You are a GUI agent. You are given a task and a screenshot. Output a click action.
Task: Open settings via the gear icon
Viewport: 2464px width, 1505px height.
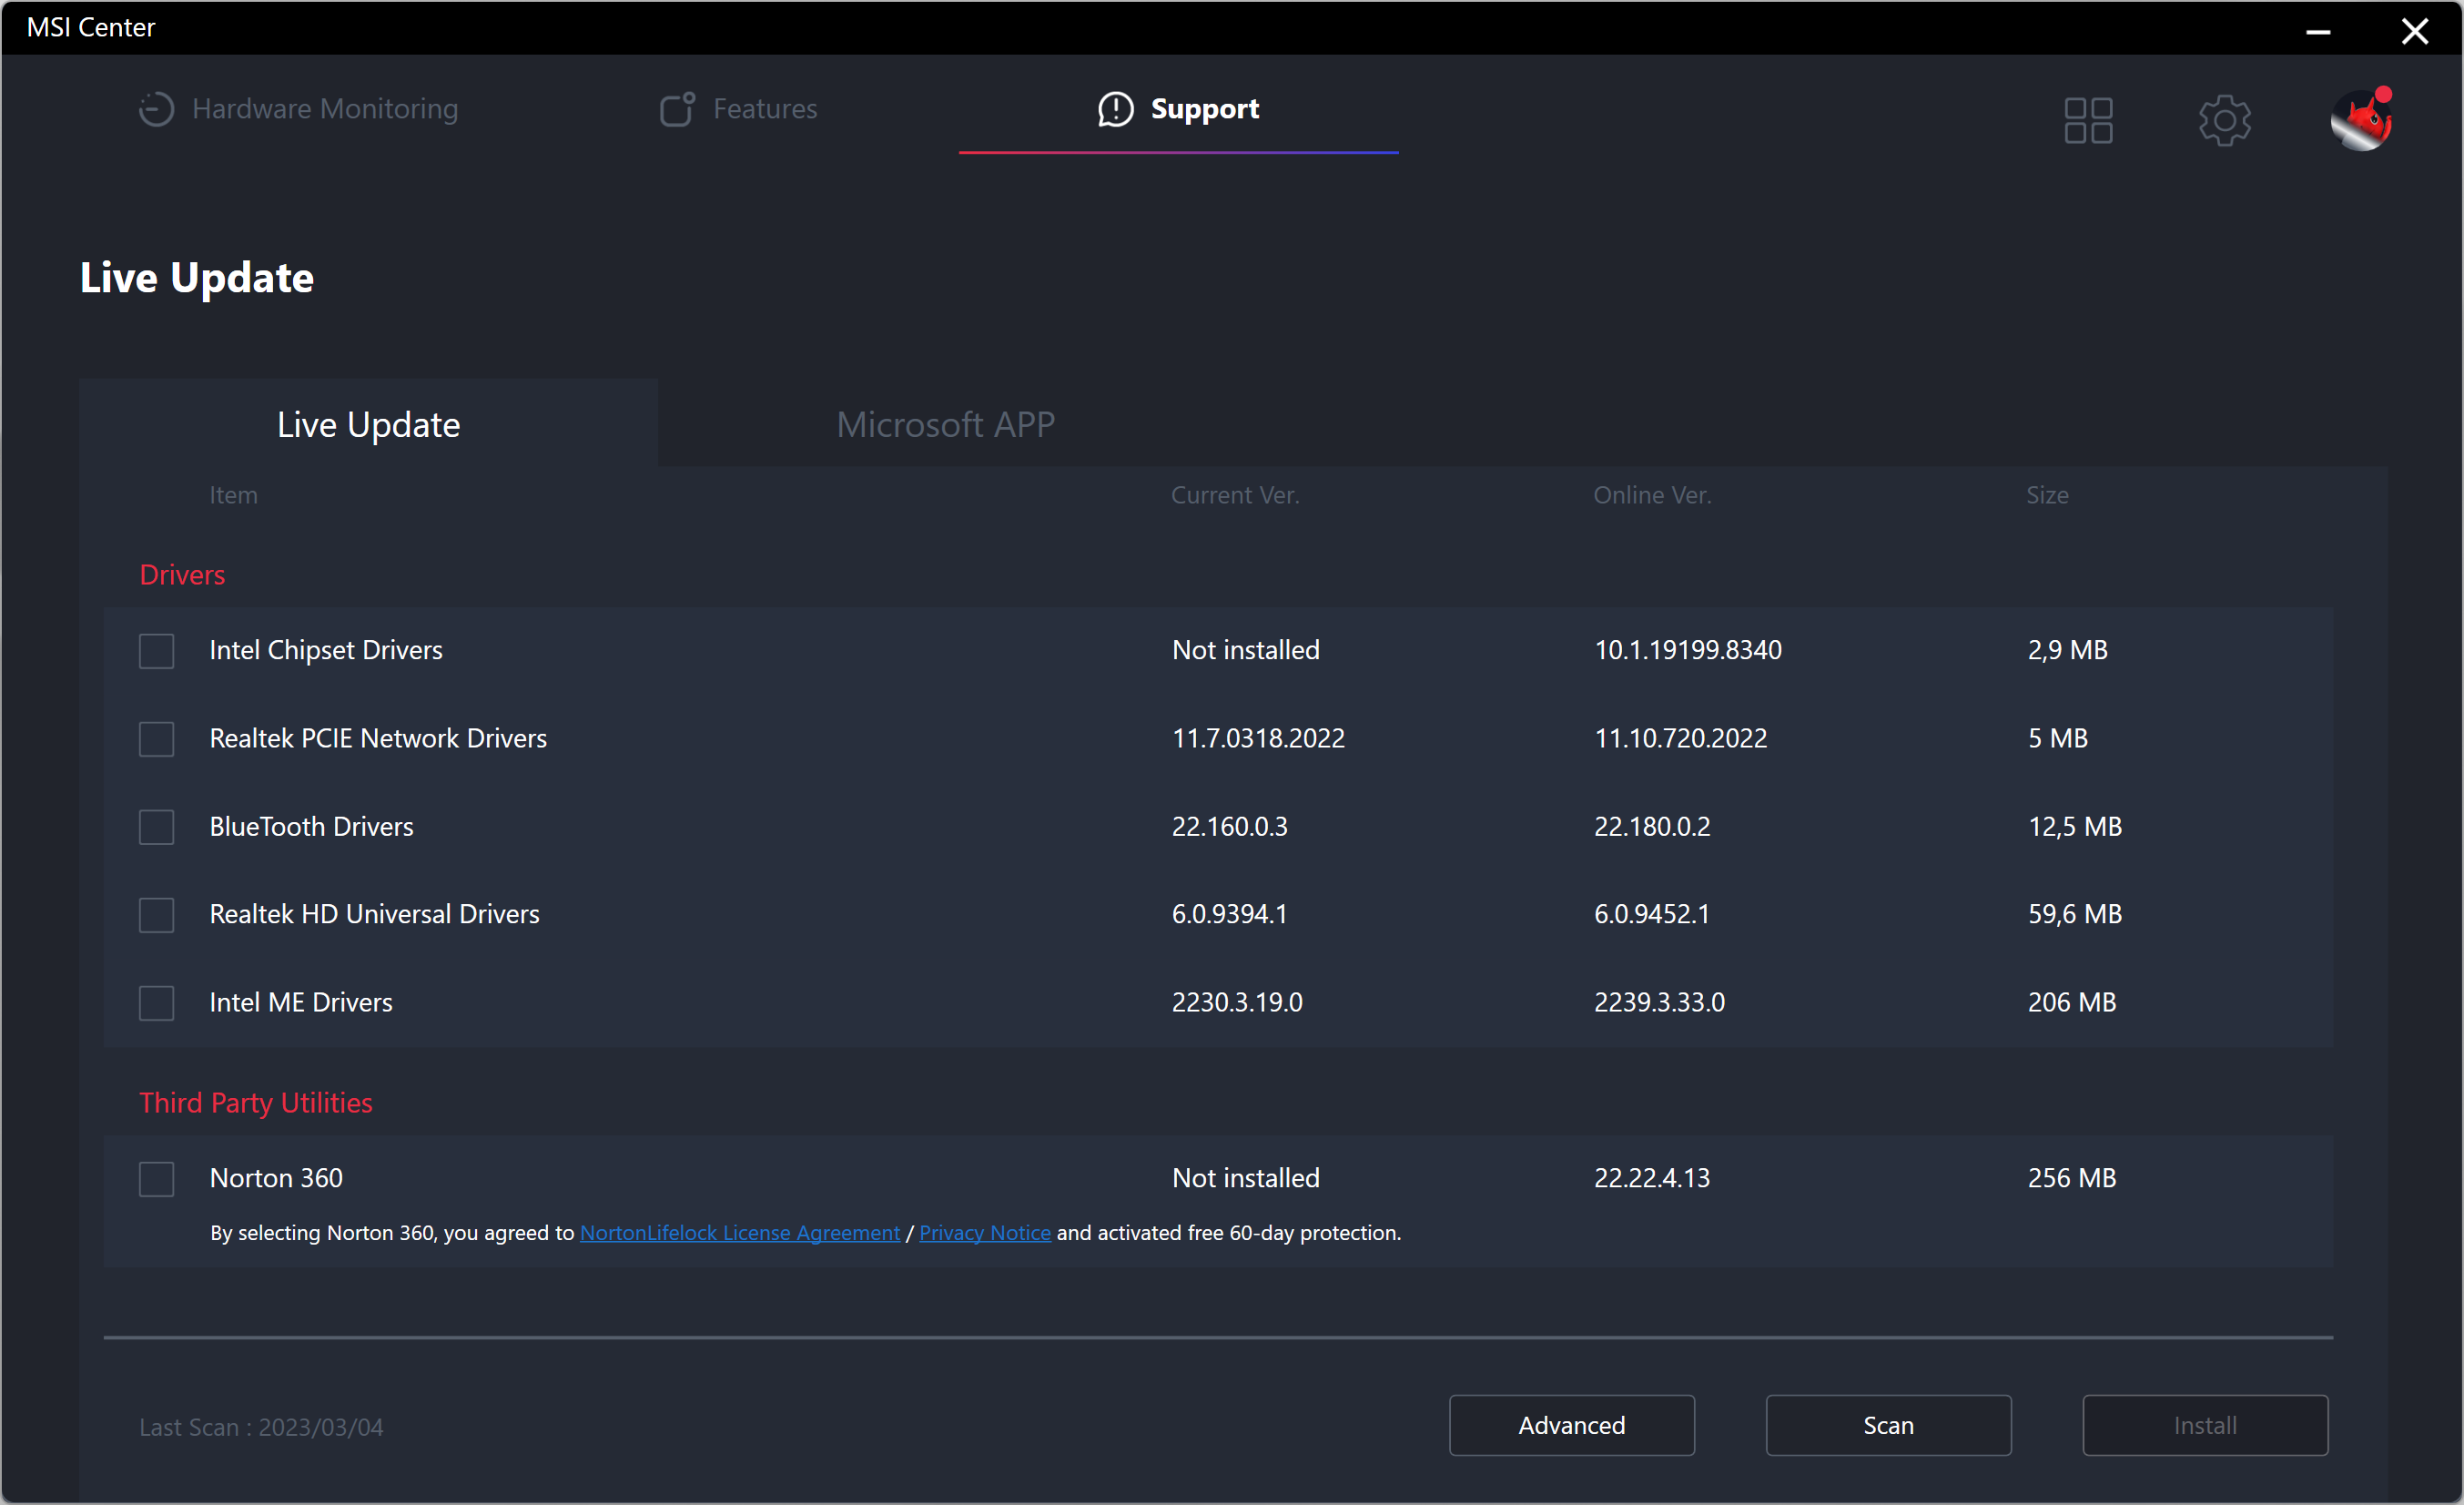(x=2224, y=121)
